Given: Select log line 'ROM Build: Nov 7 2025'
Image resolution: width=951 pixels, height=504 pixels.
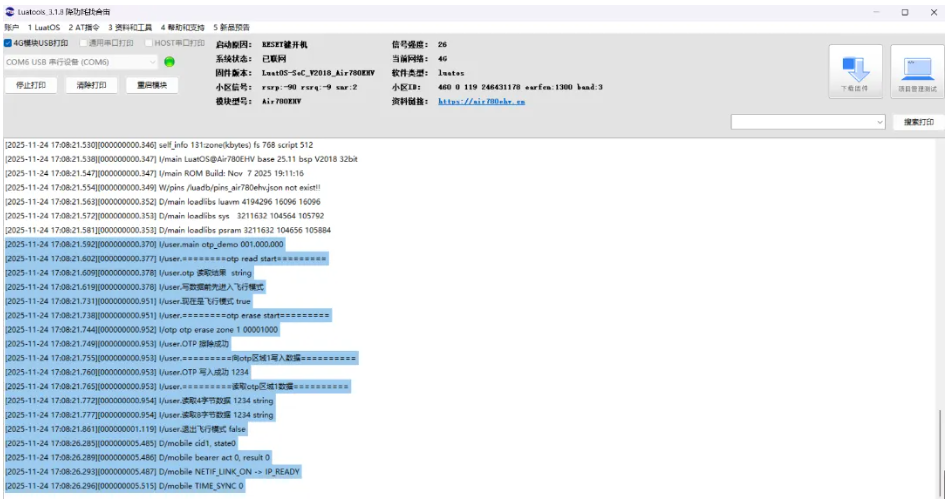Looking at the screenshot, I should tap(155, 173).
